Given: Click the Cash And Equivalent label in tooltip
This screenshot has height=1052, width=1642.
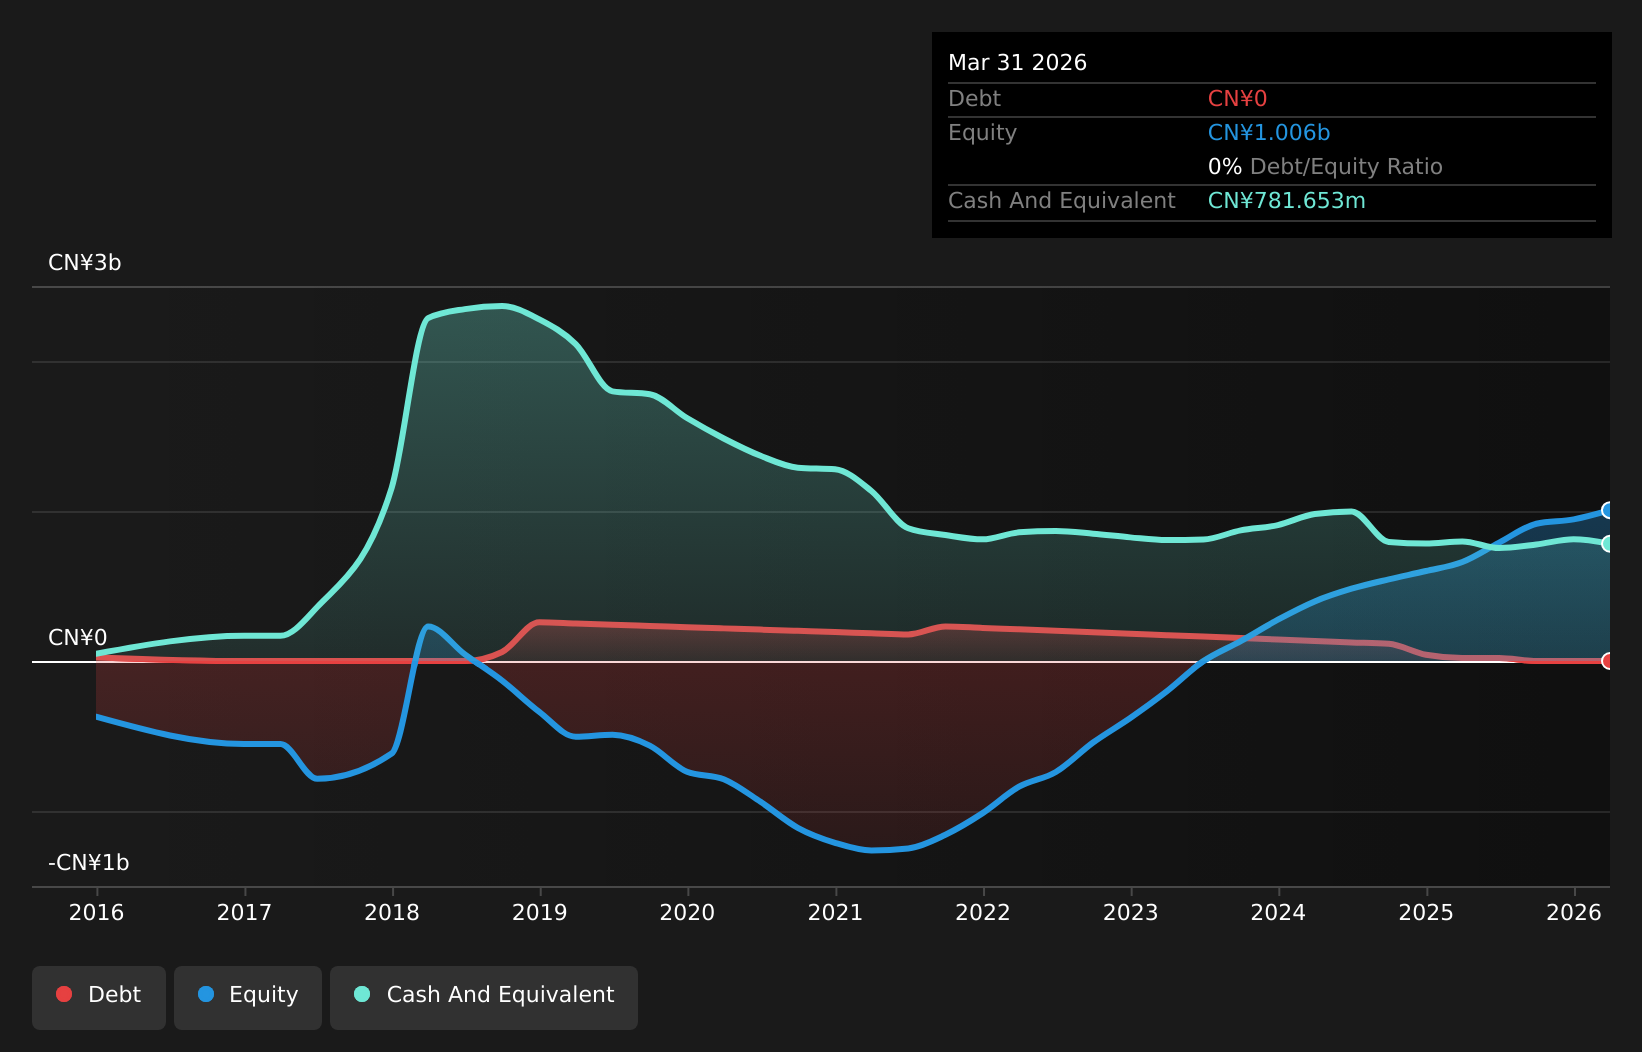Looking at the screenshot, I should [x=1062, y=201].
